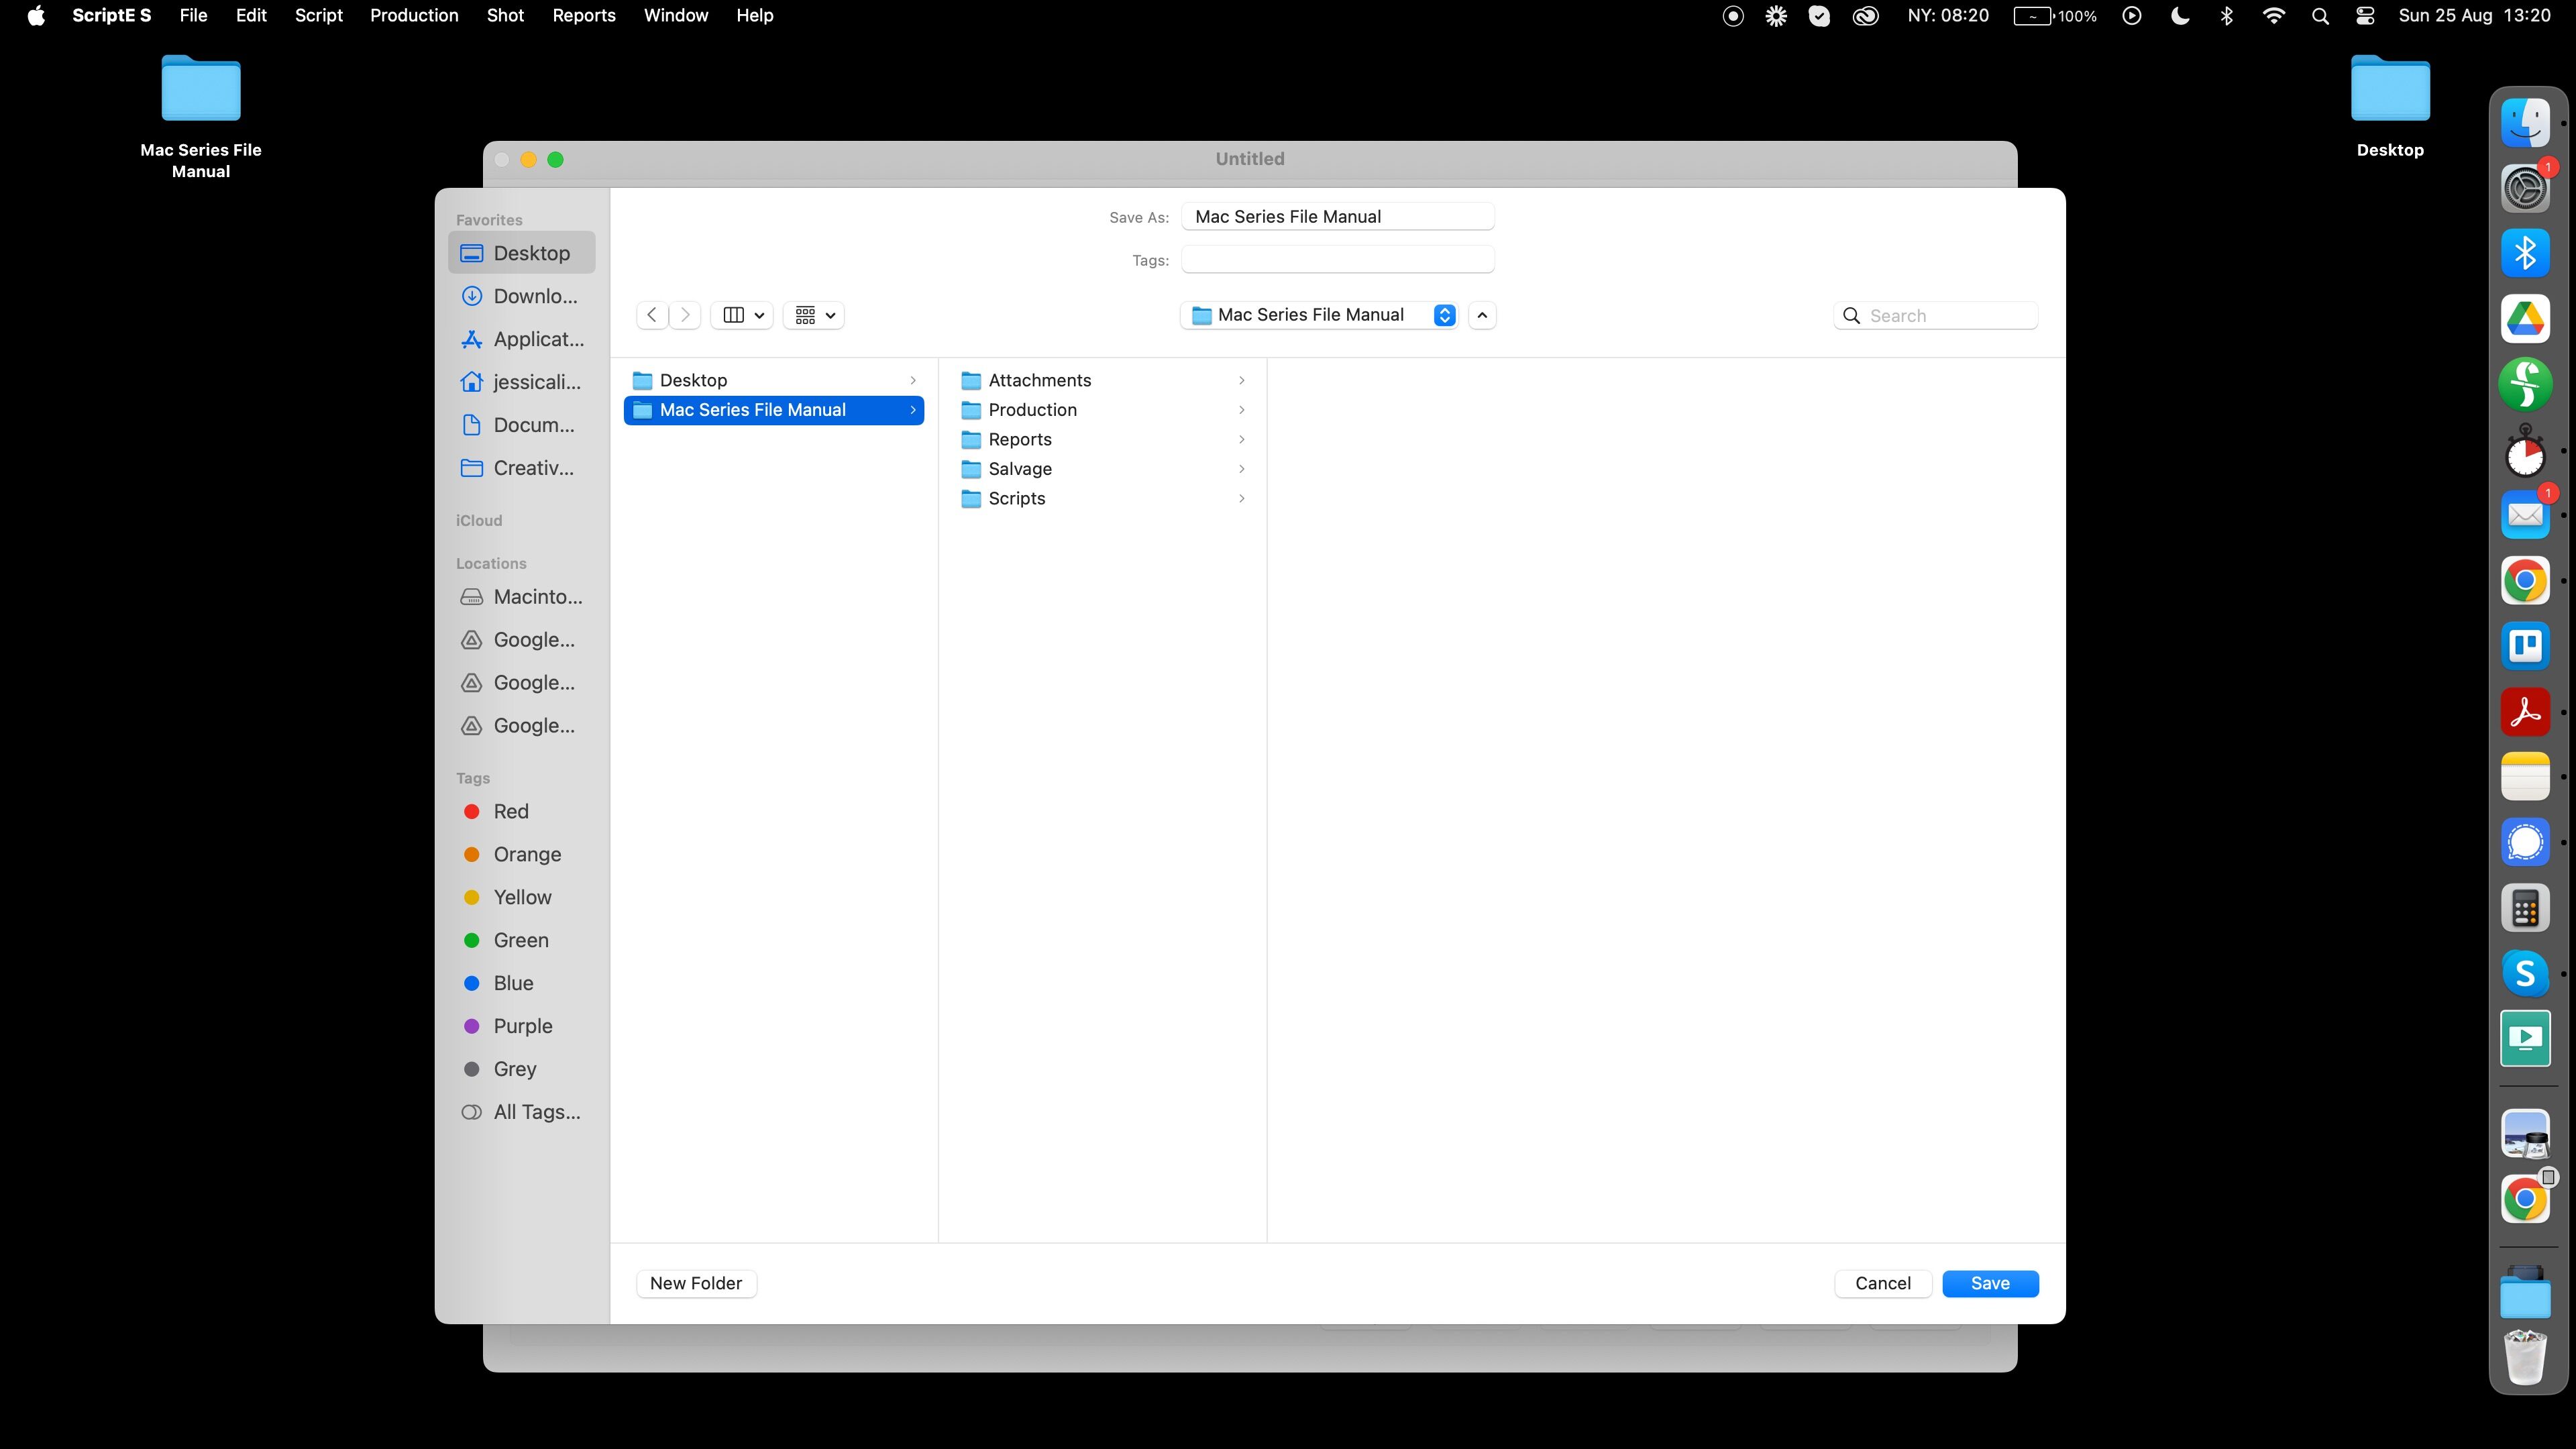
Task: Open the Mac Series File Manual location popup
Action: coord(1318,315)
